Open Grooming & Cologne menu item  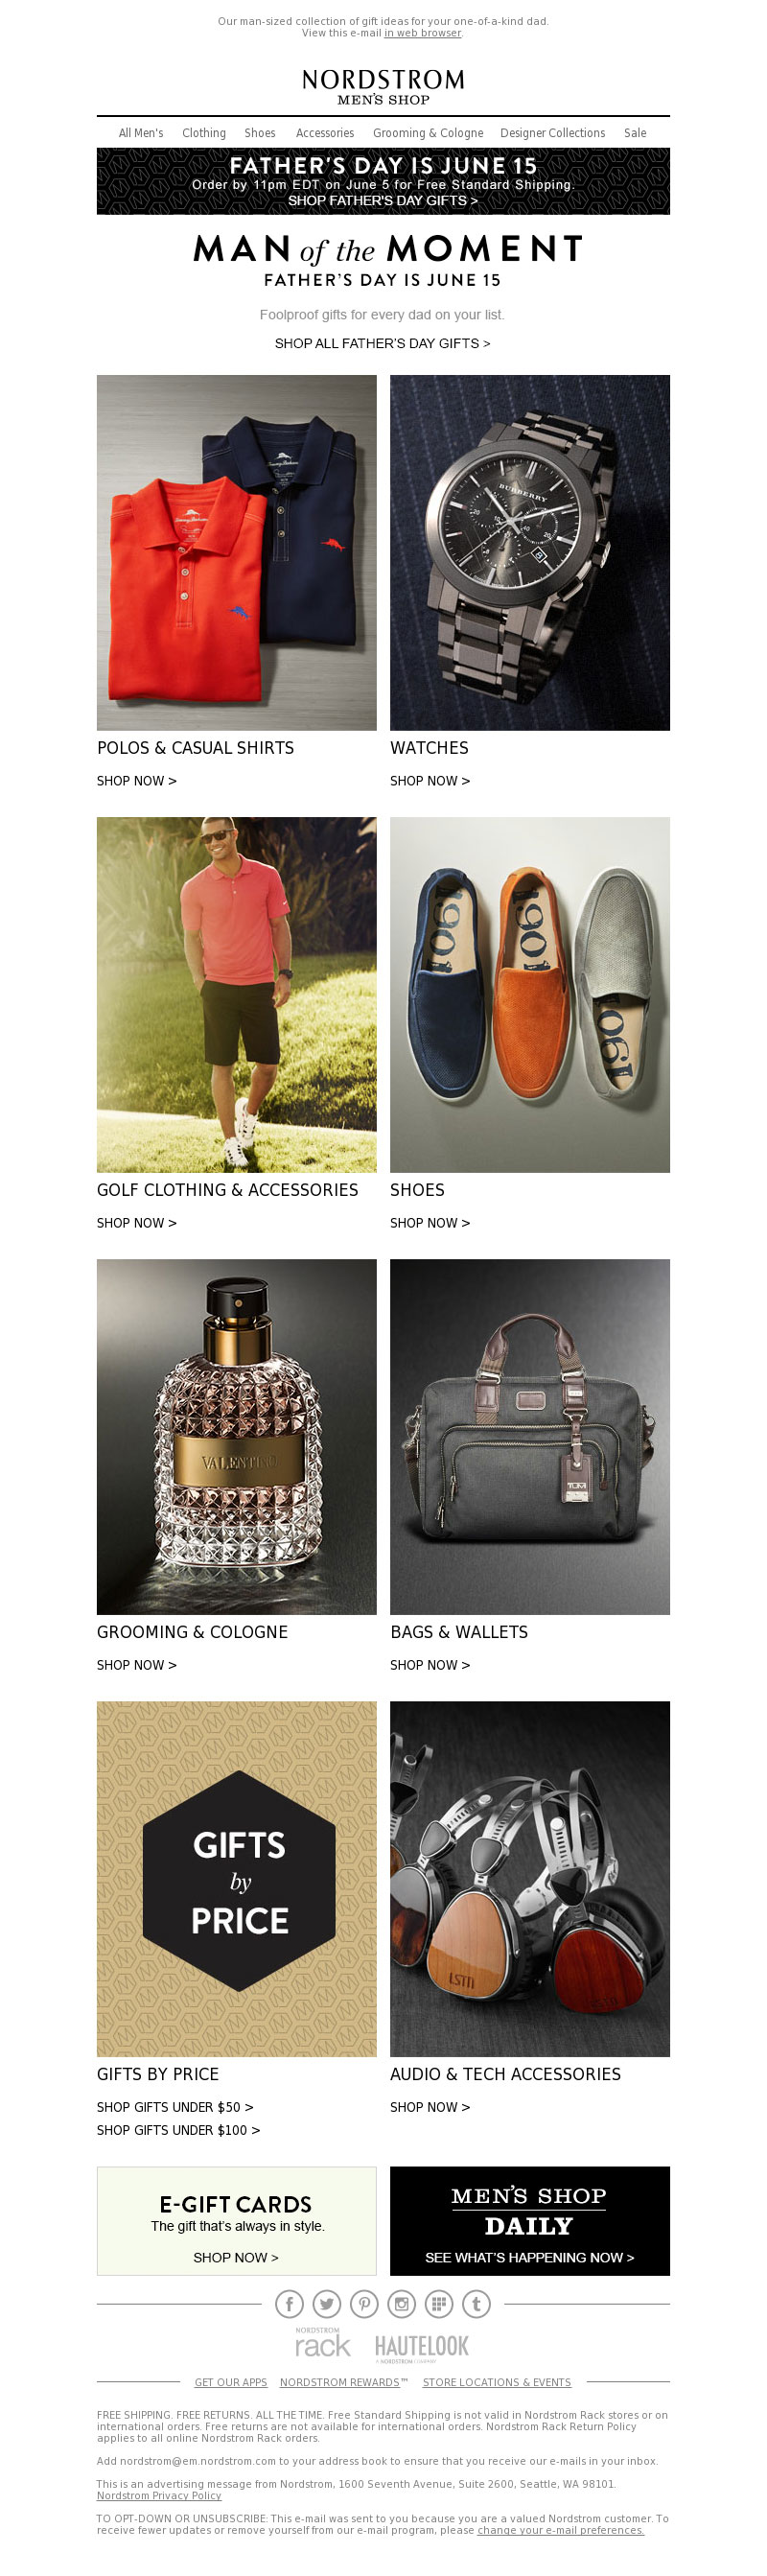(428, 133)
